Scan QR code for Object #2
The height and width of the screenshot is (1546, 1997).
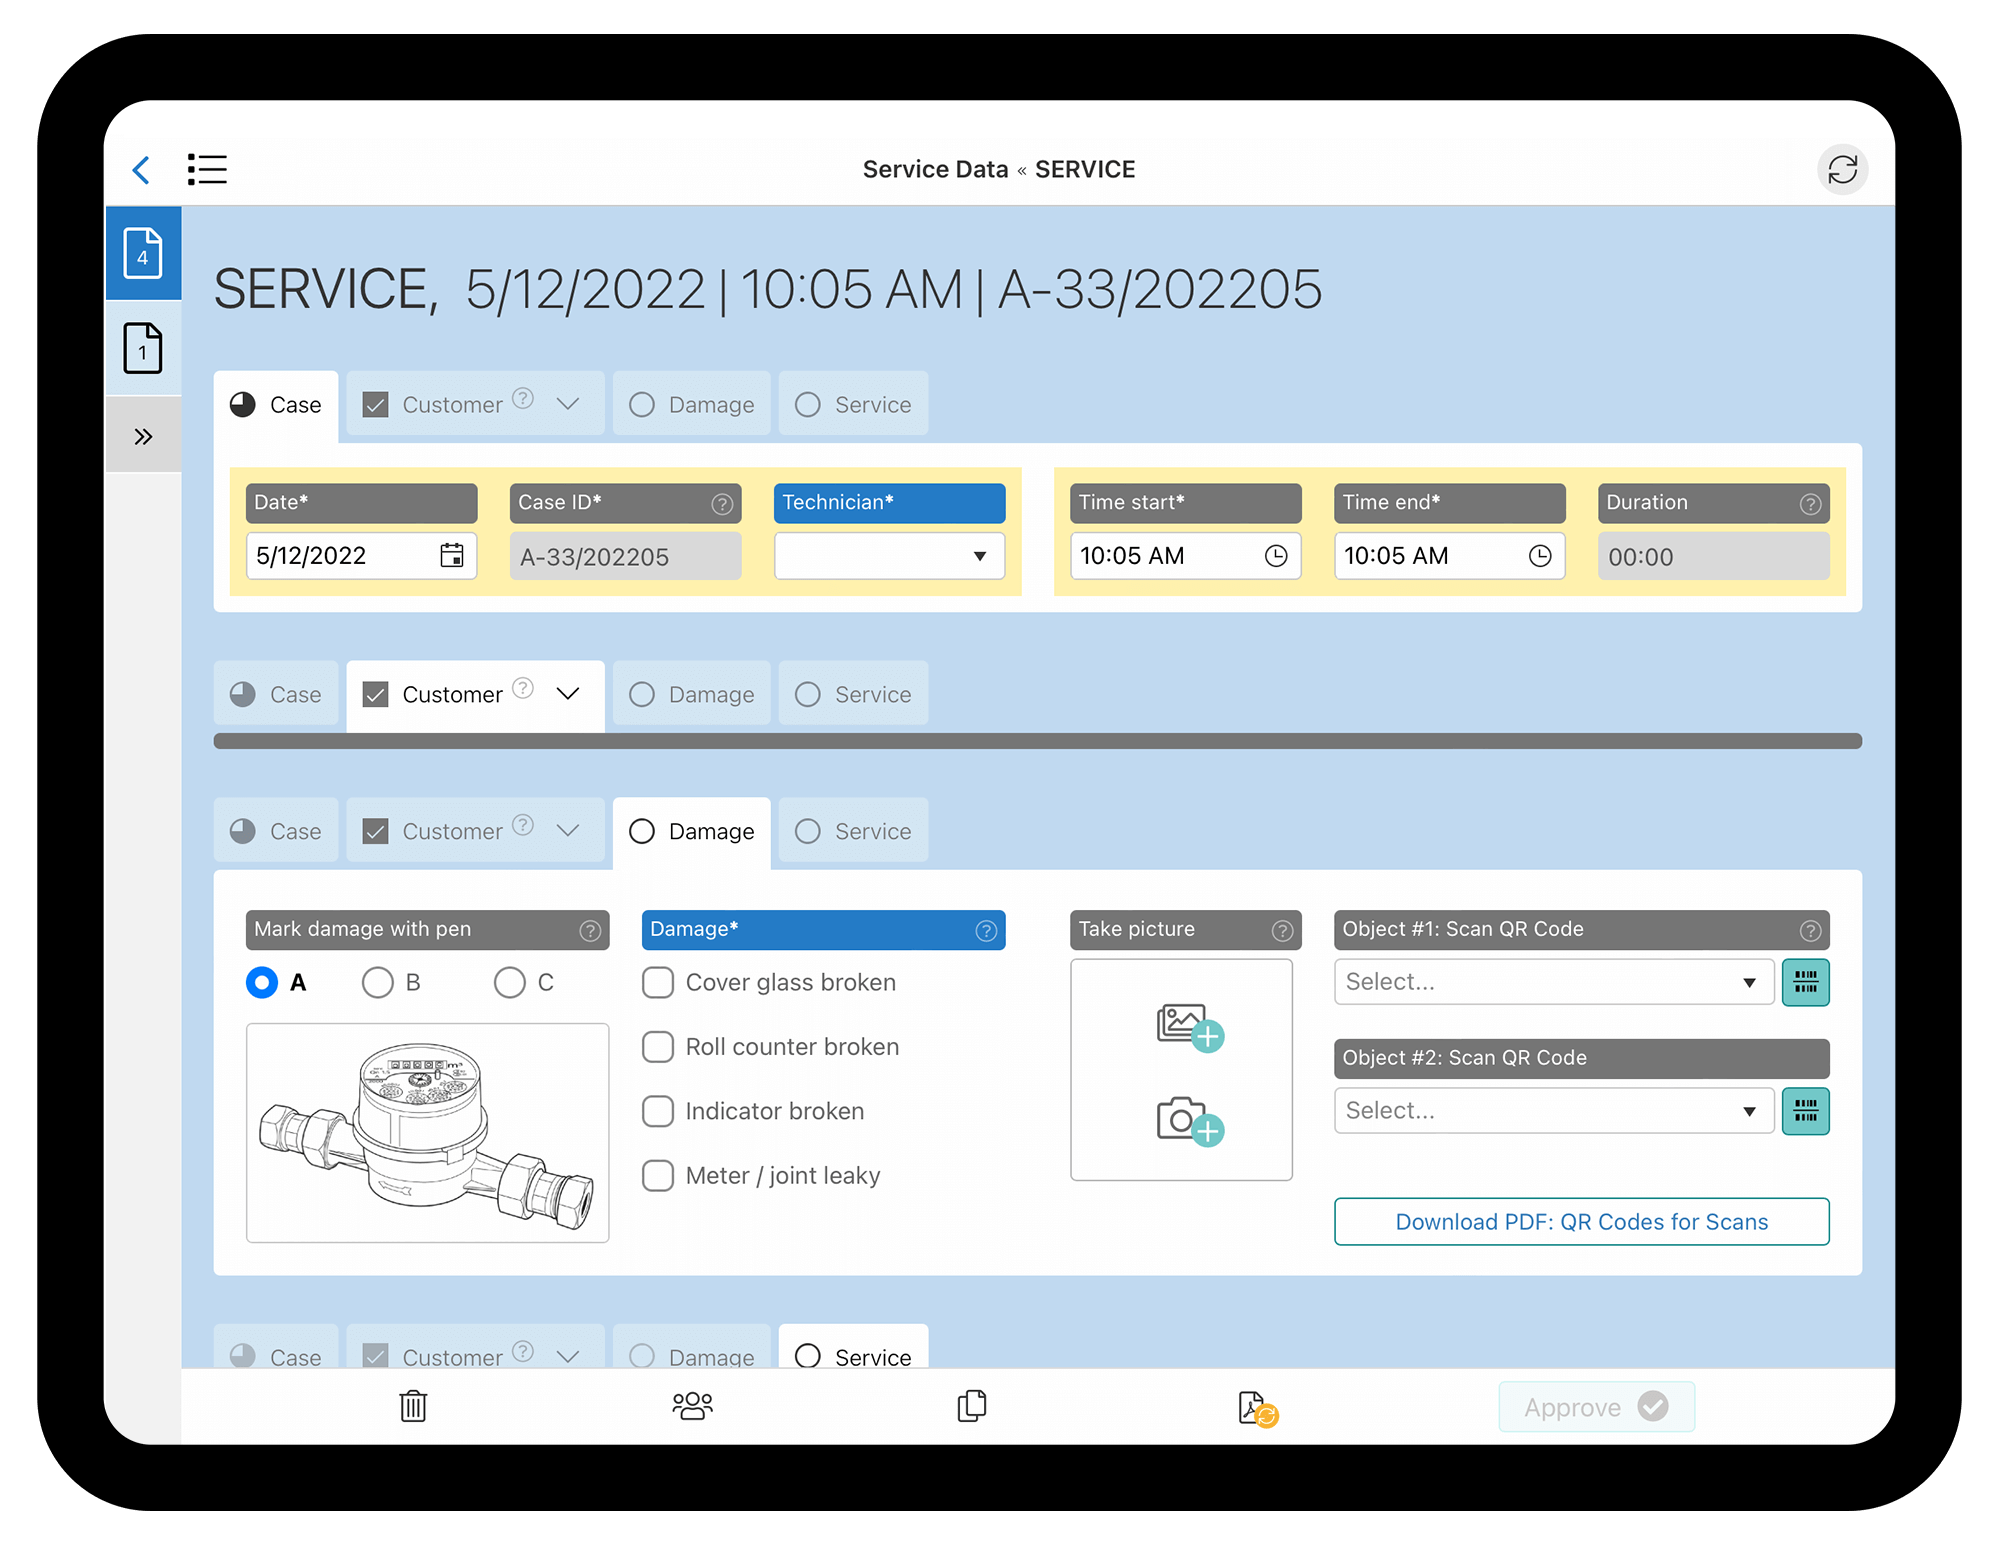[1806, 1111]
